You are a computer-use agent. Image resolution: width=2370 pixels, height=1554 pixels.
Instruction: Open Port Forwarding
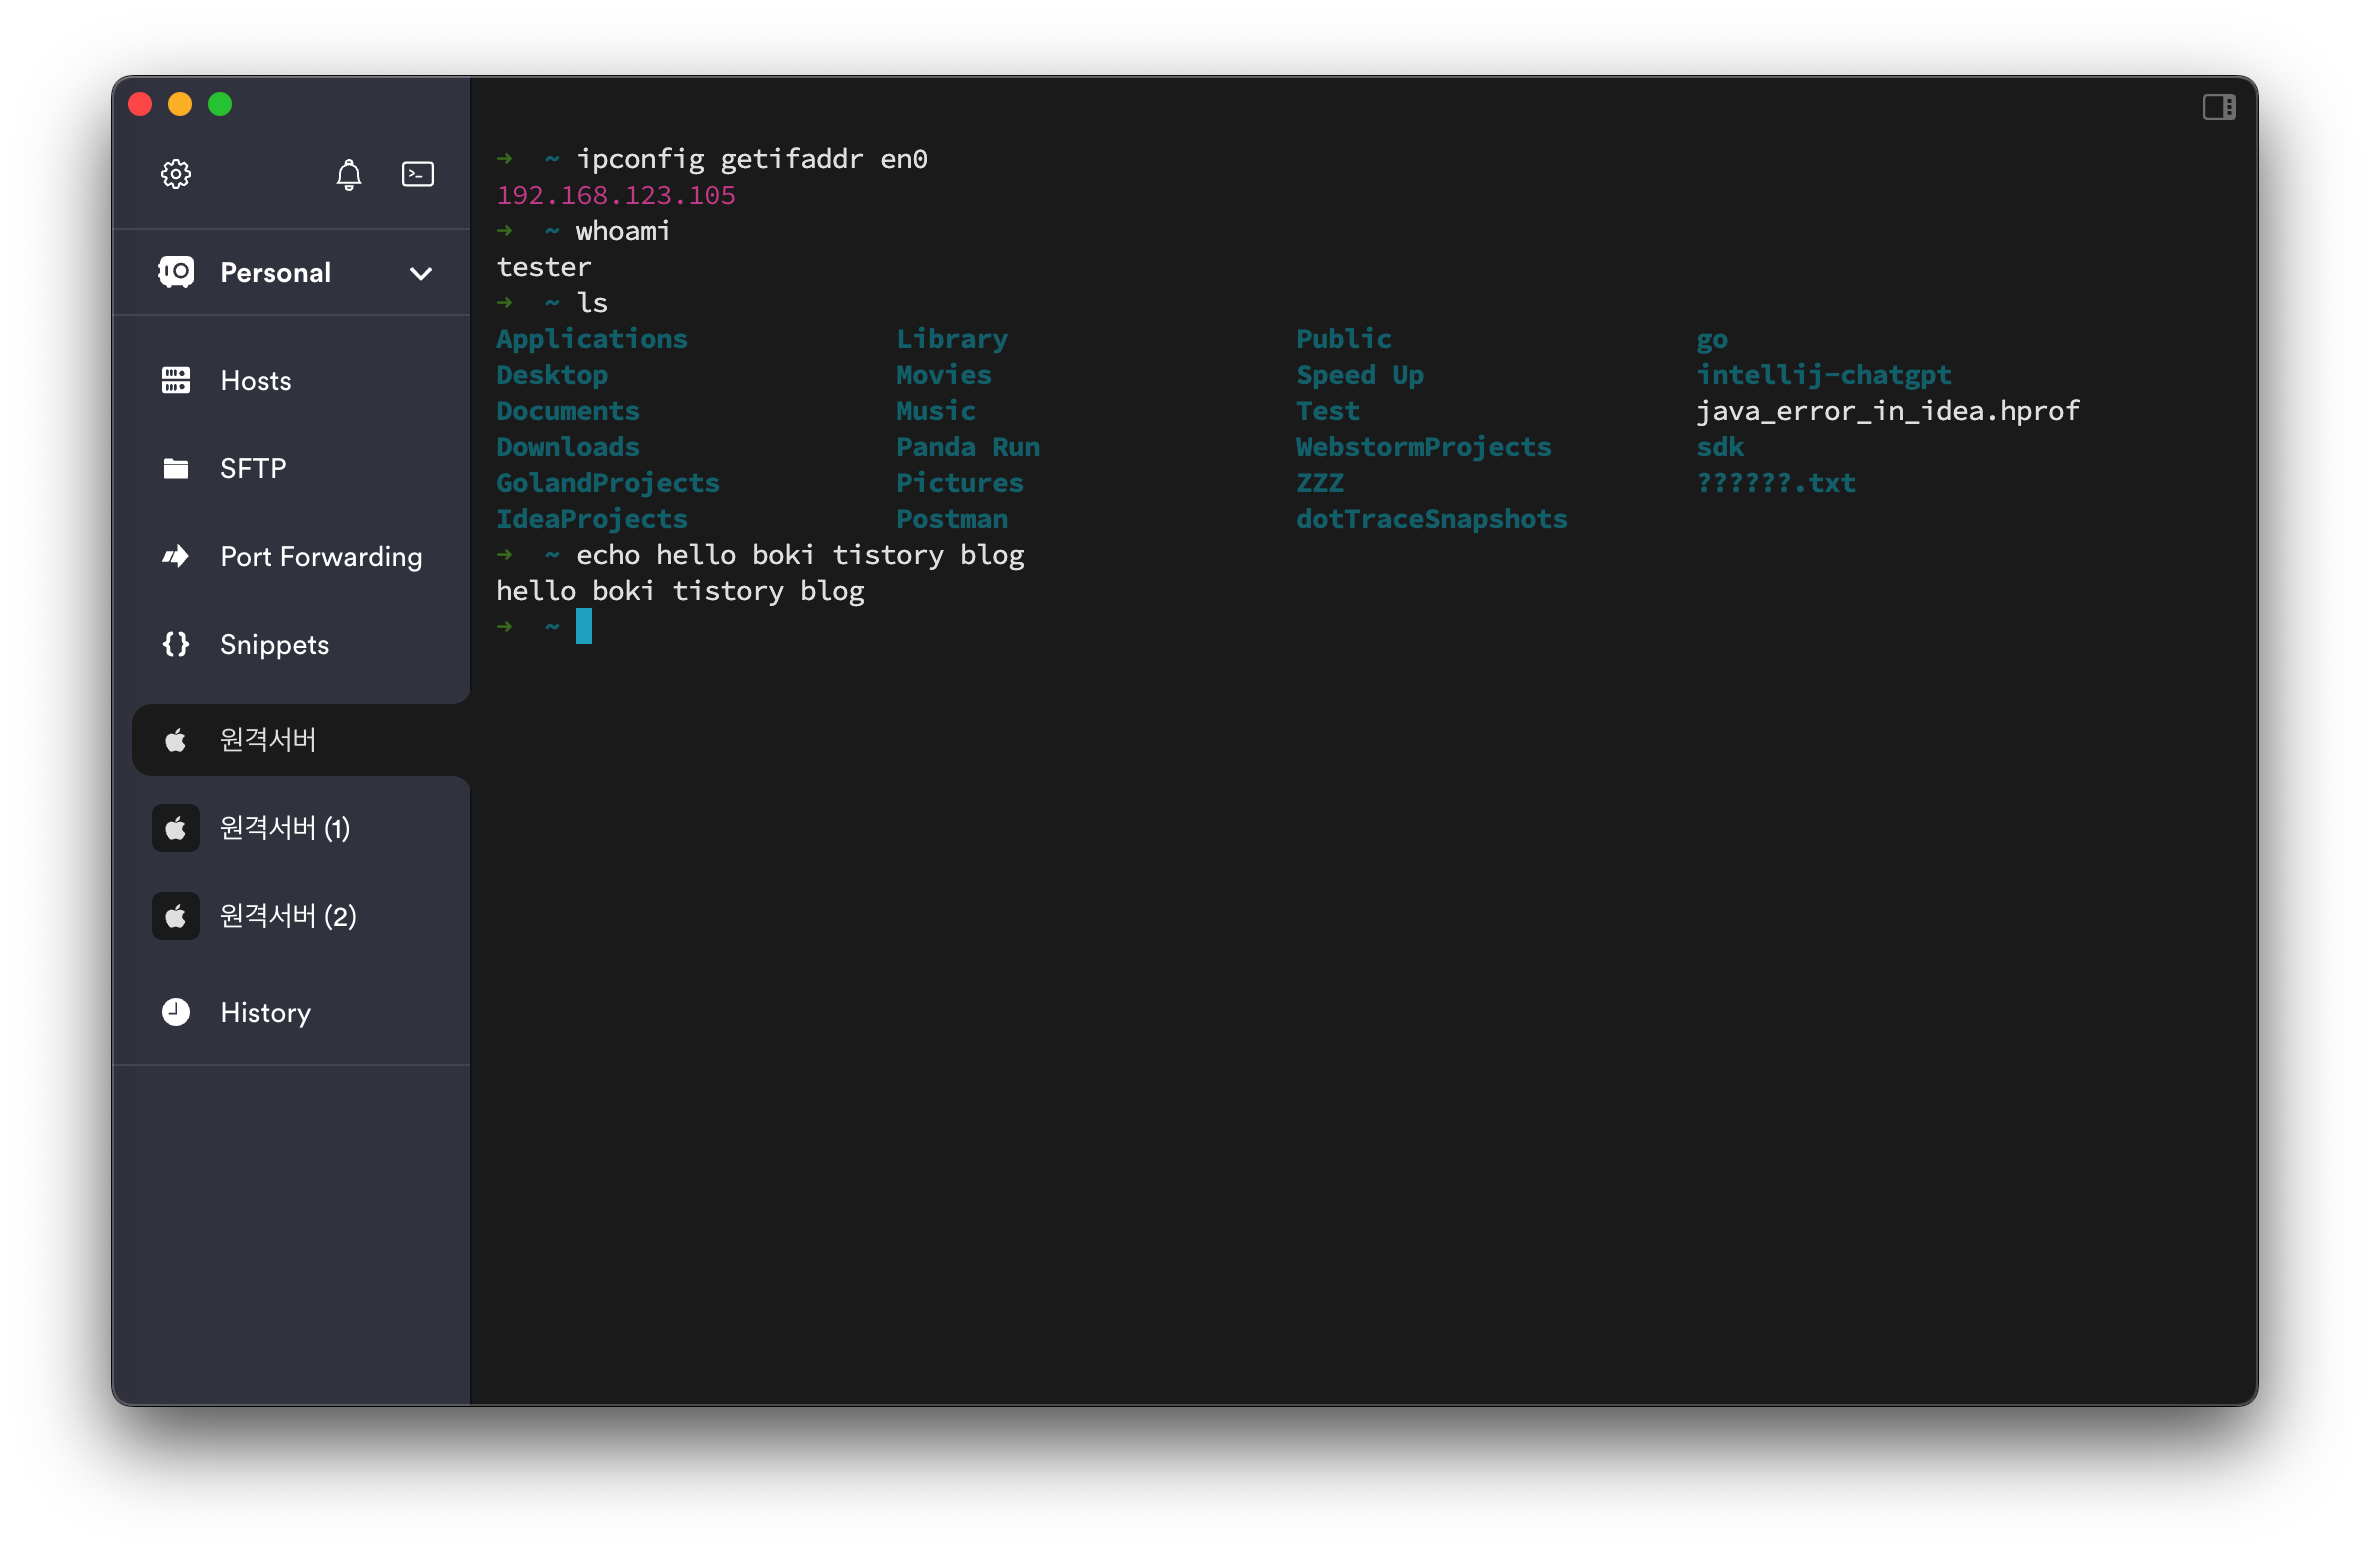[321, 556]
